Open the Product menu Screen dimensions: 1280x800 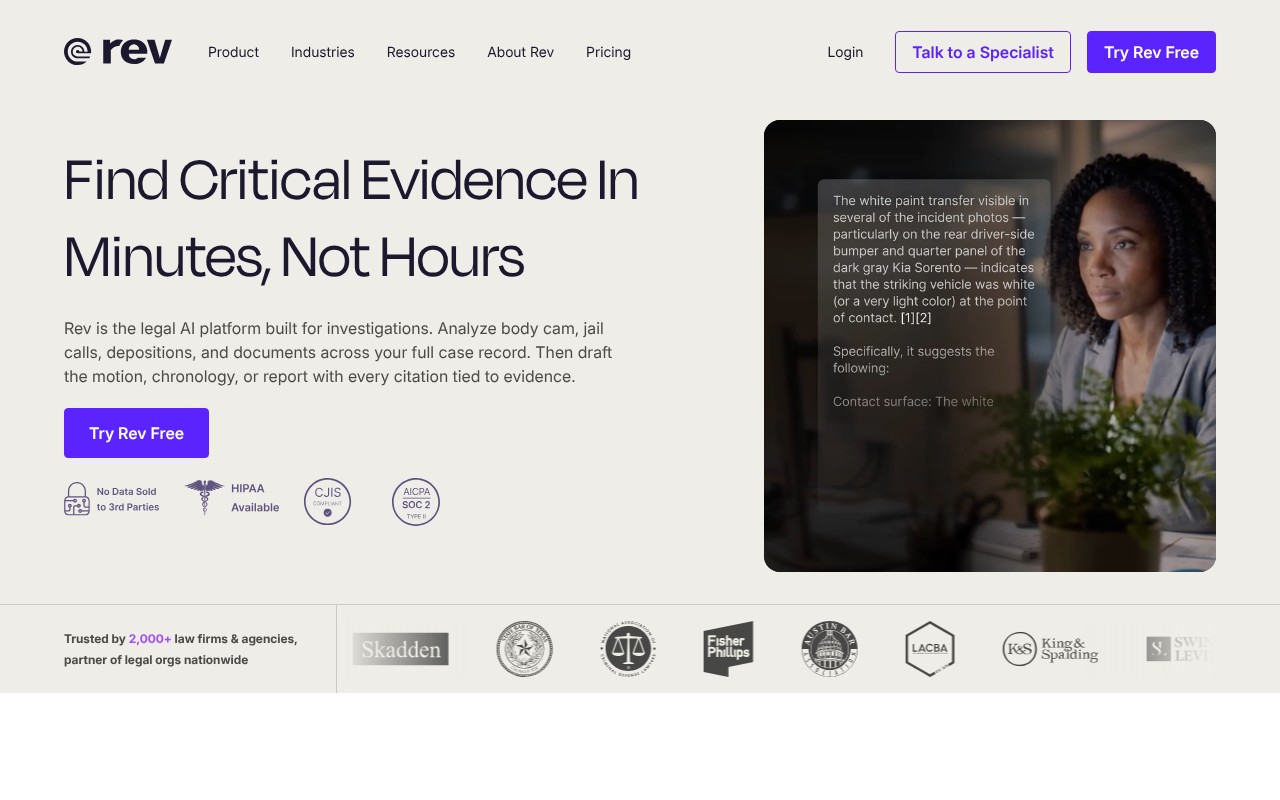pyautogui.click(x=233, y=52)
